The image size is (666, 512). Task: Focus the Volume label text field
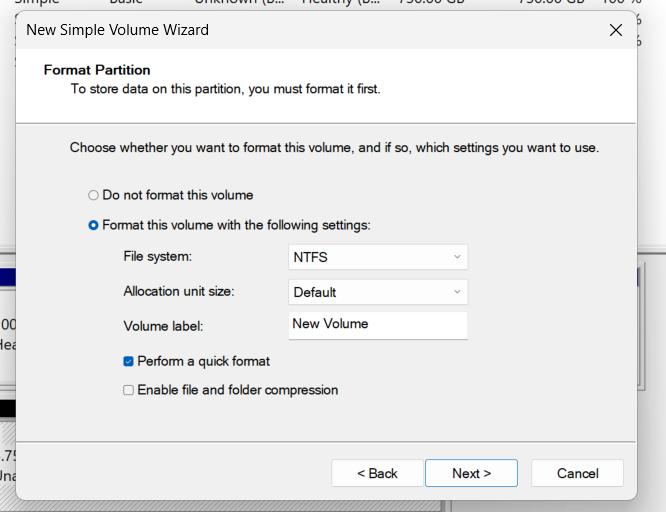tap(377, 325)
